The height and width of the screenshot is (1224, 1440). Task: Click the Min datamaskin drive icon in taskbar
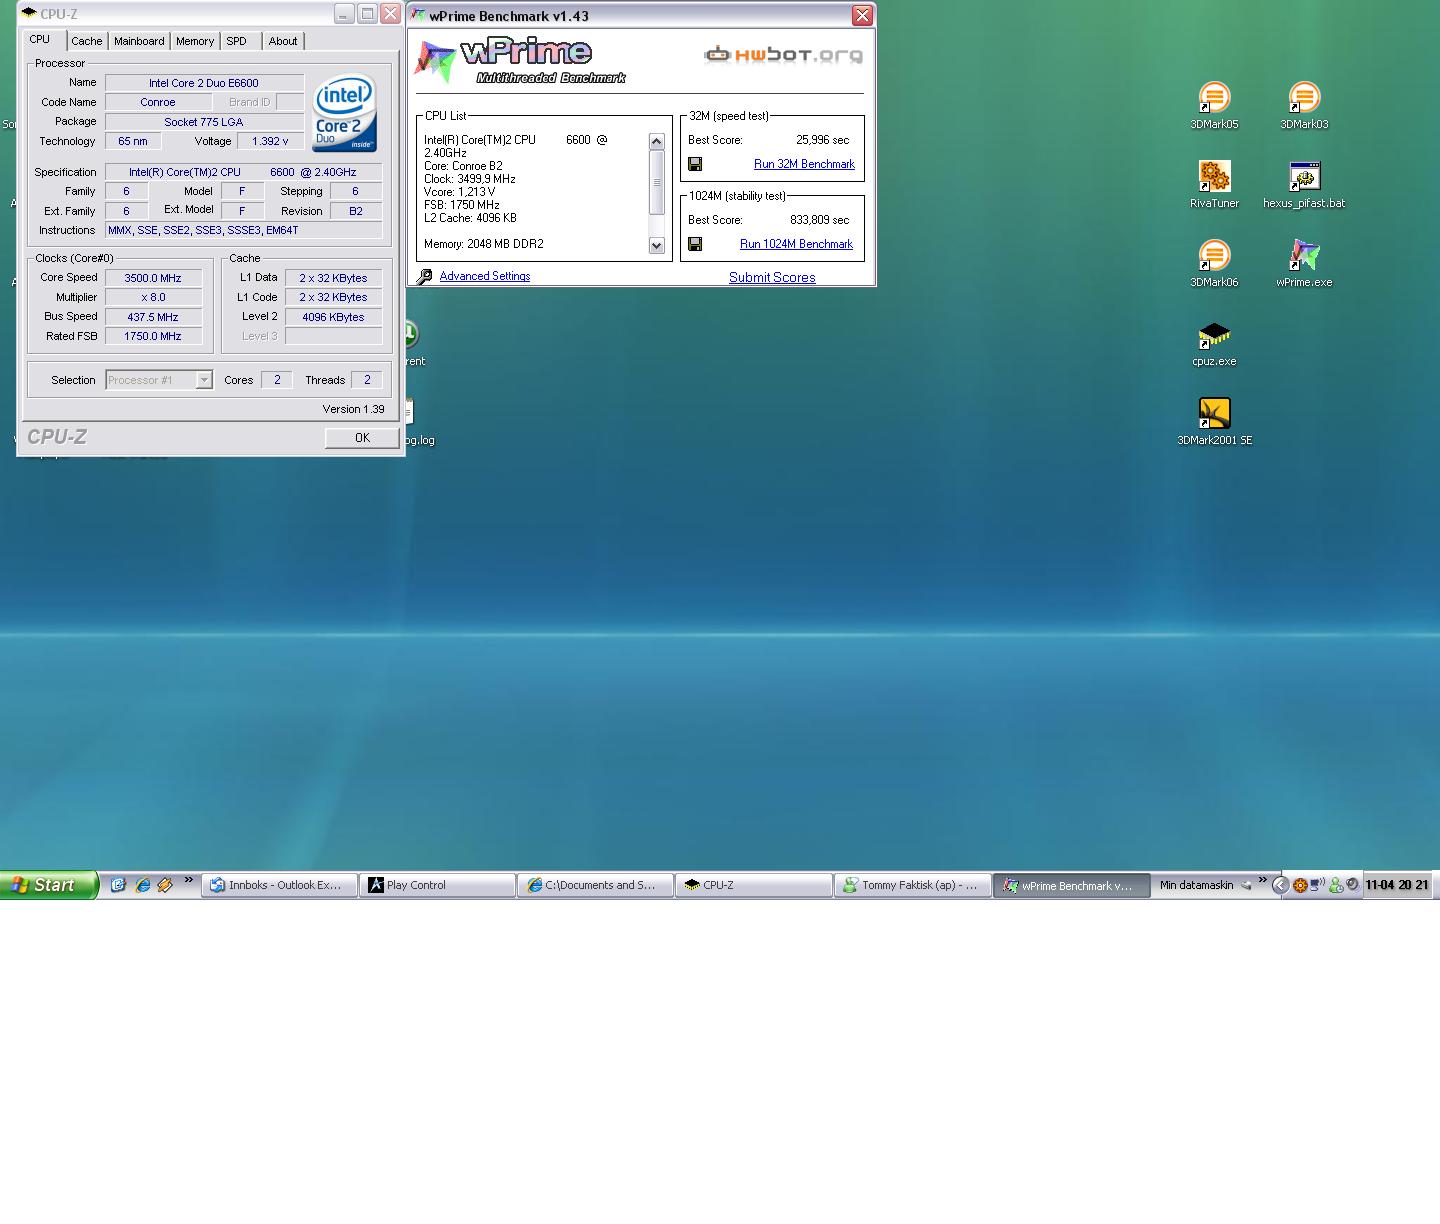[1245, 885]
